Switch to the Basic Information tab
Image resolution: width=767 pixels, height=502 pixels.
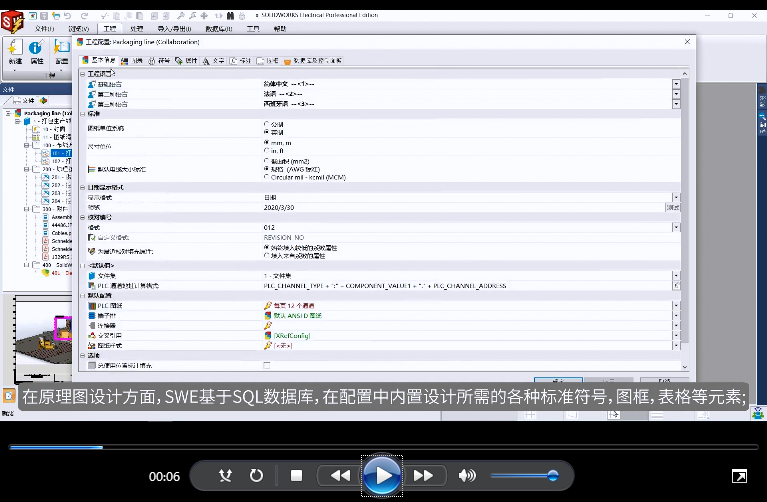[99, 60]
